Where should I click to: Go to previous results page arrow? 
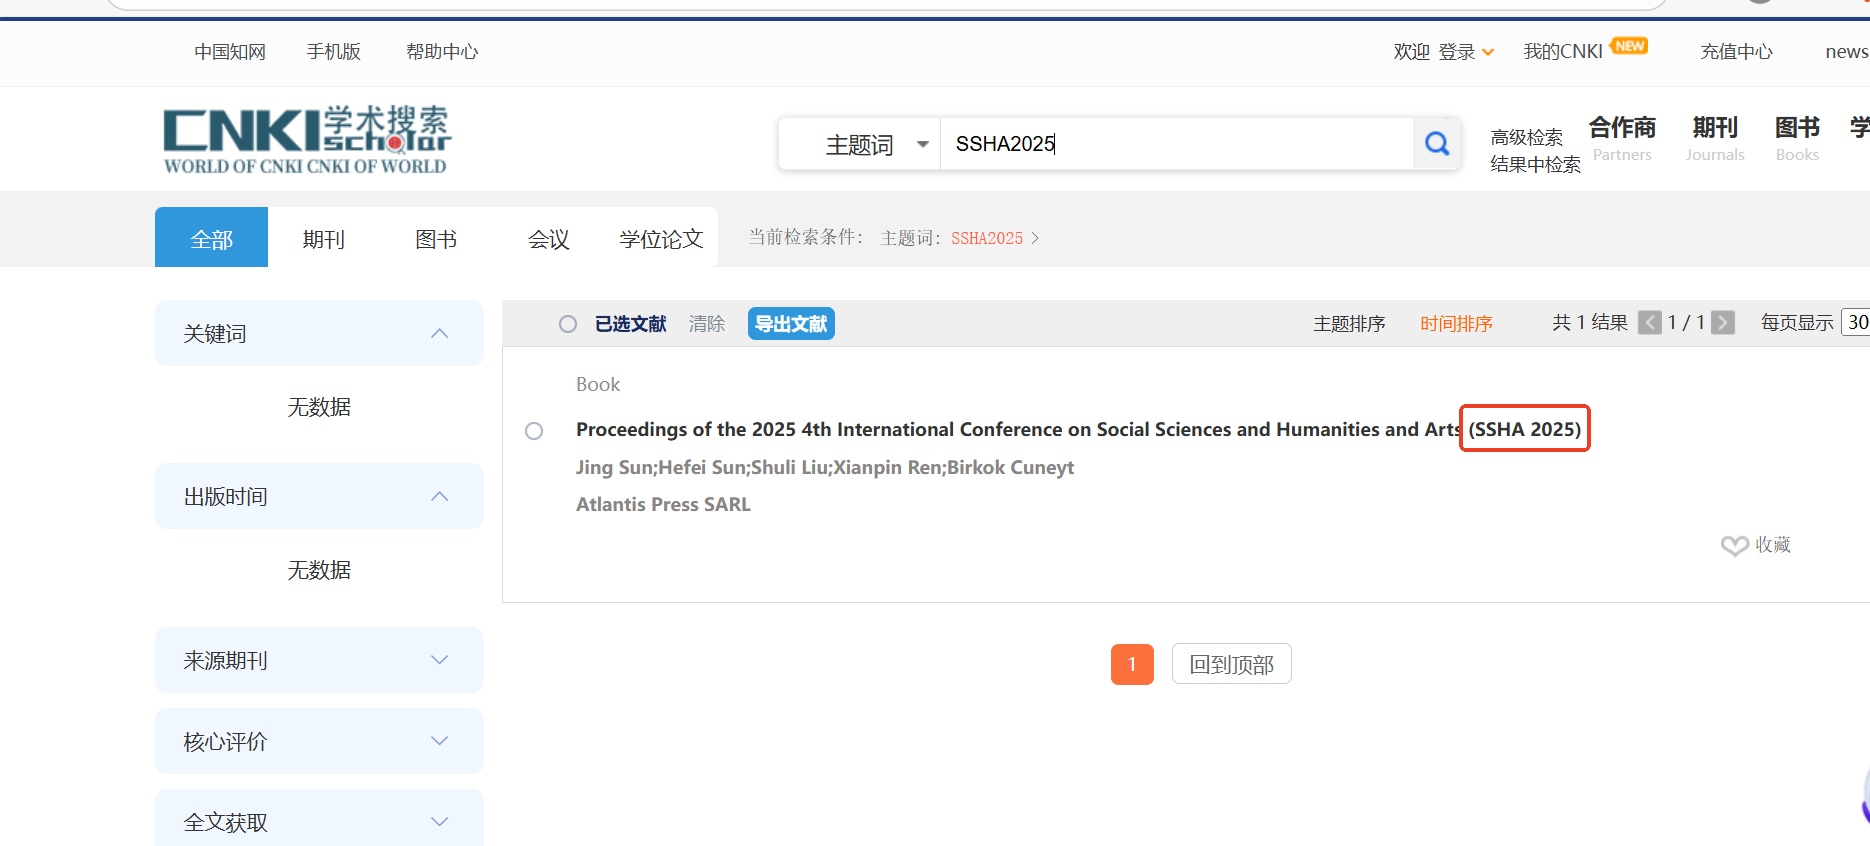coord(1649,323)
